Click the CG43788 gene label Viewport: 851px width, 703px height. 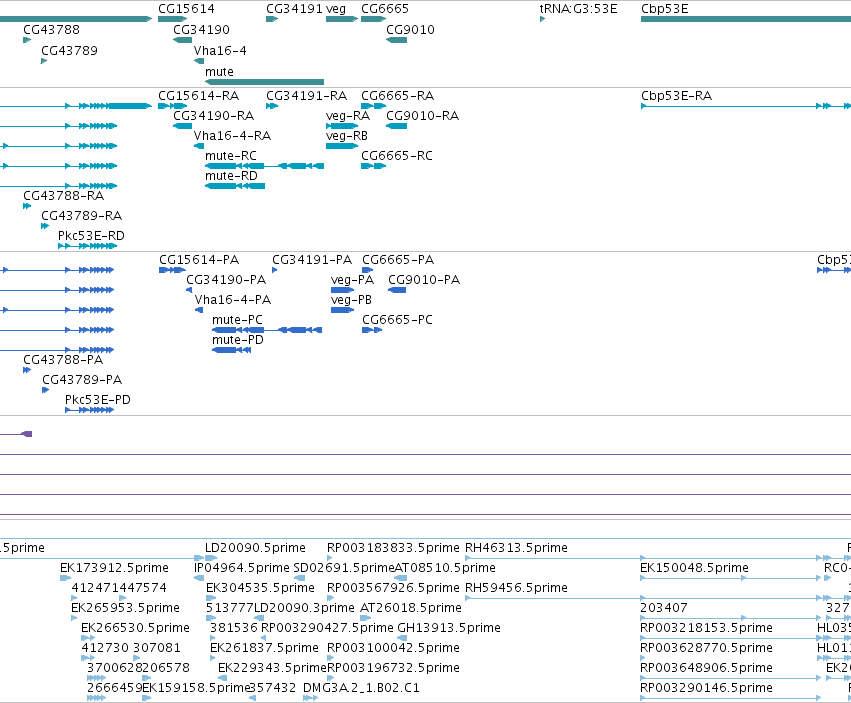(52, 29)
